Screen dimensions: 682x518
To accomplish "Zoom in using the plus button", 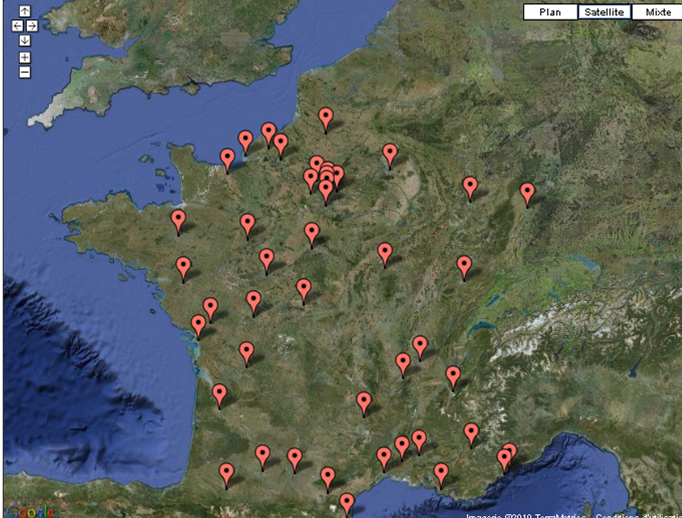I will point(25,57).
